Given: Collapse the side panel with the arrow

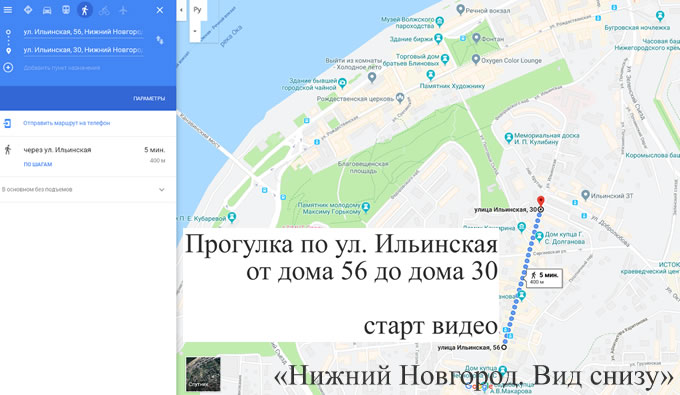Looking at the screenshot, I should coord(181,10).
